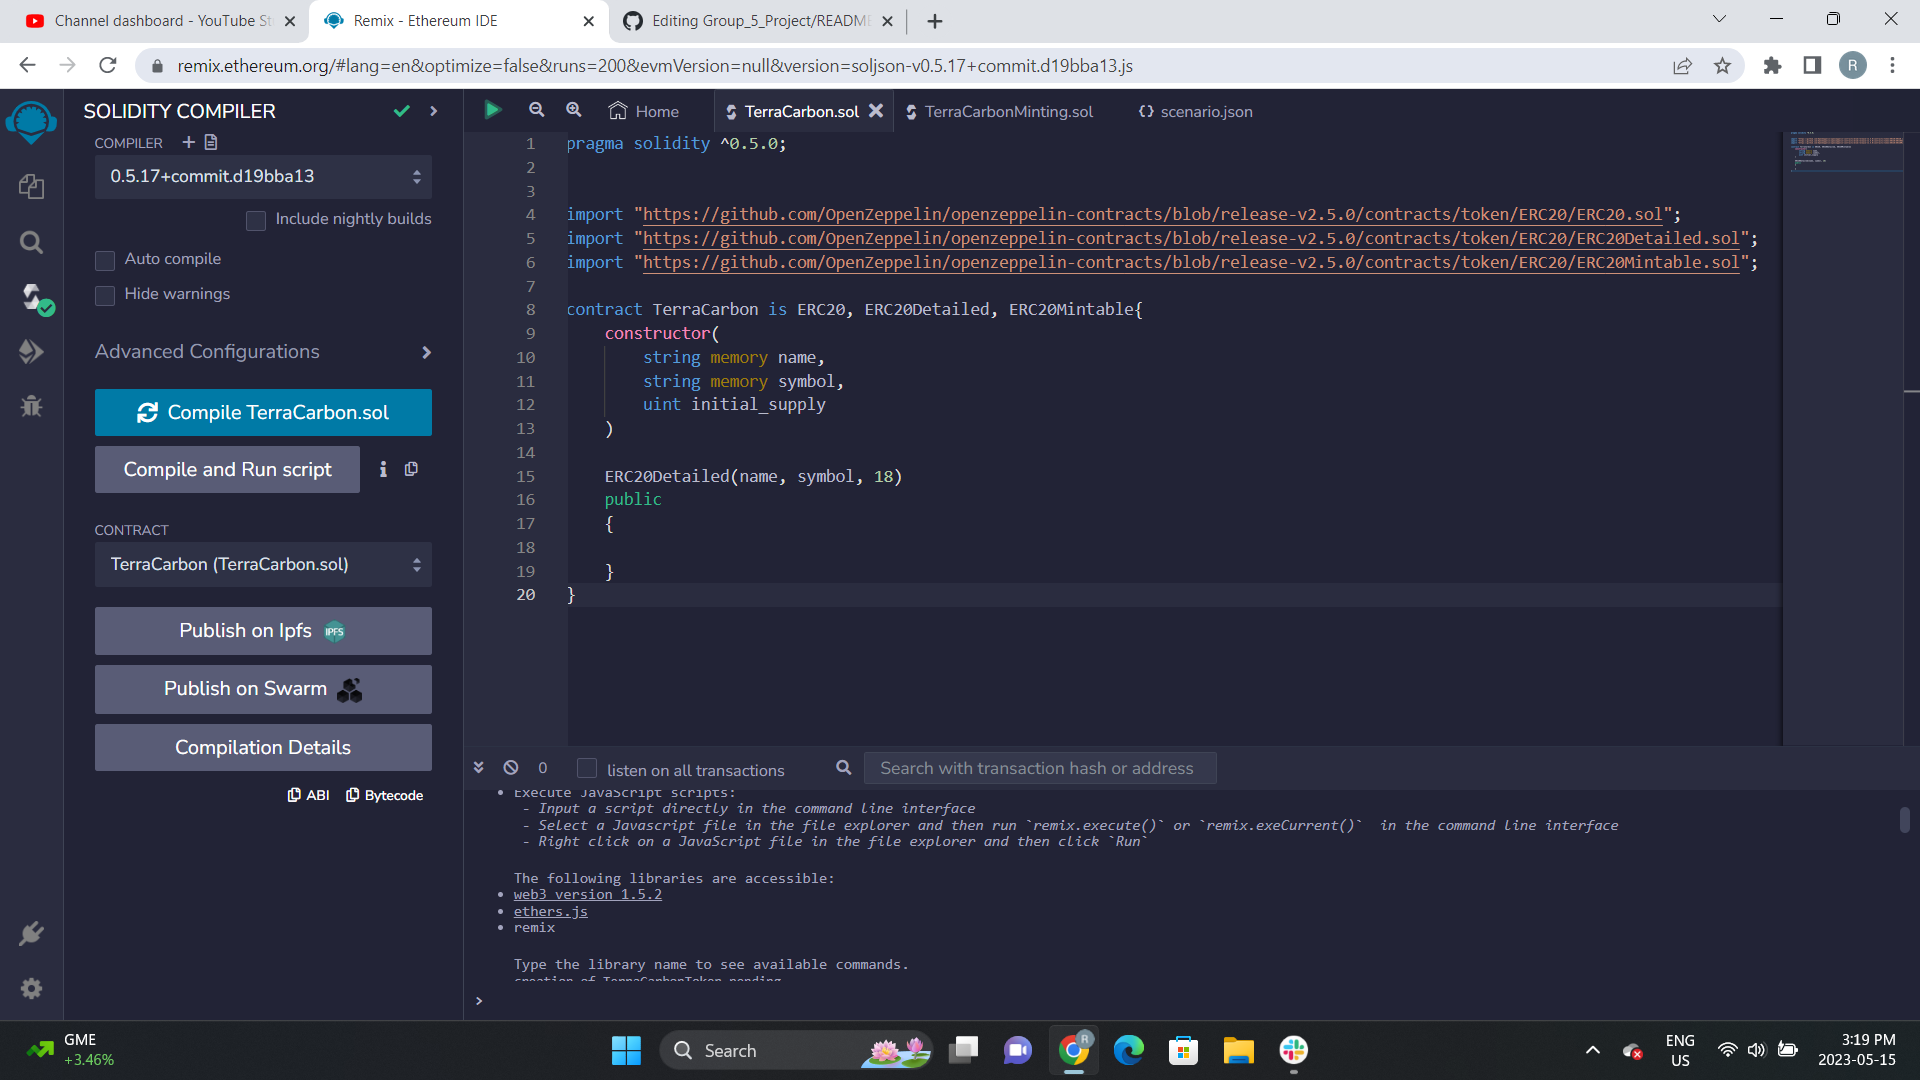
Task: Check Include nightly builds
Action: click(256, 220)
